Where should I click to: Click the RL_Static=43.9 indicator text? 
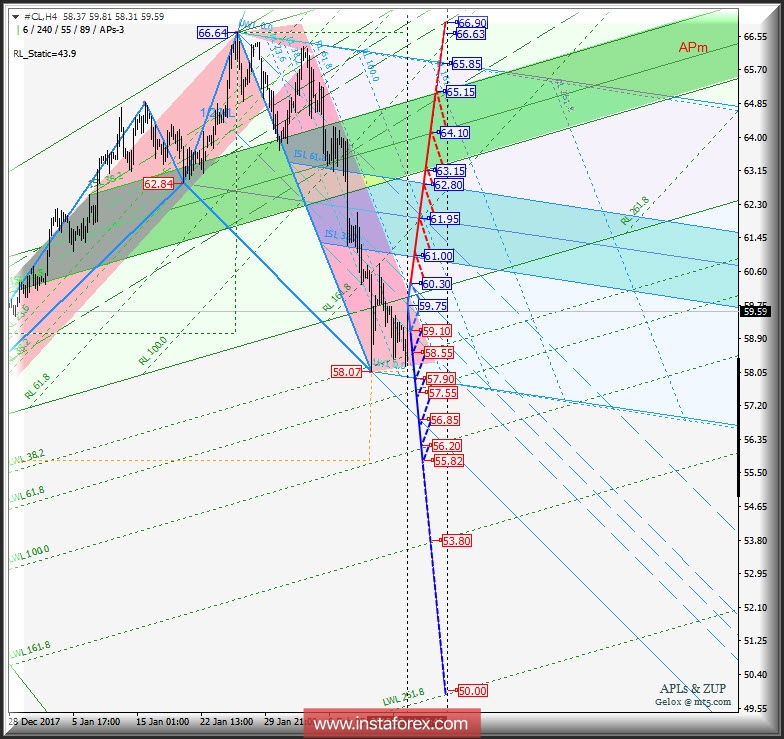pyautogui.click(x=44, y=54)
